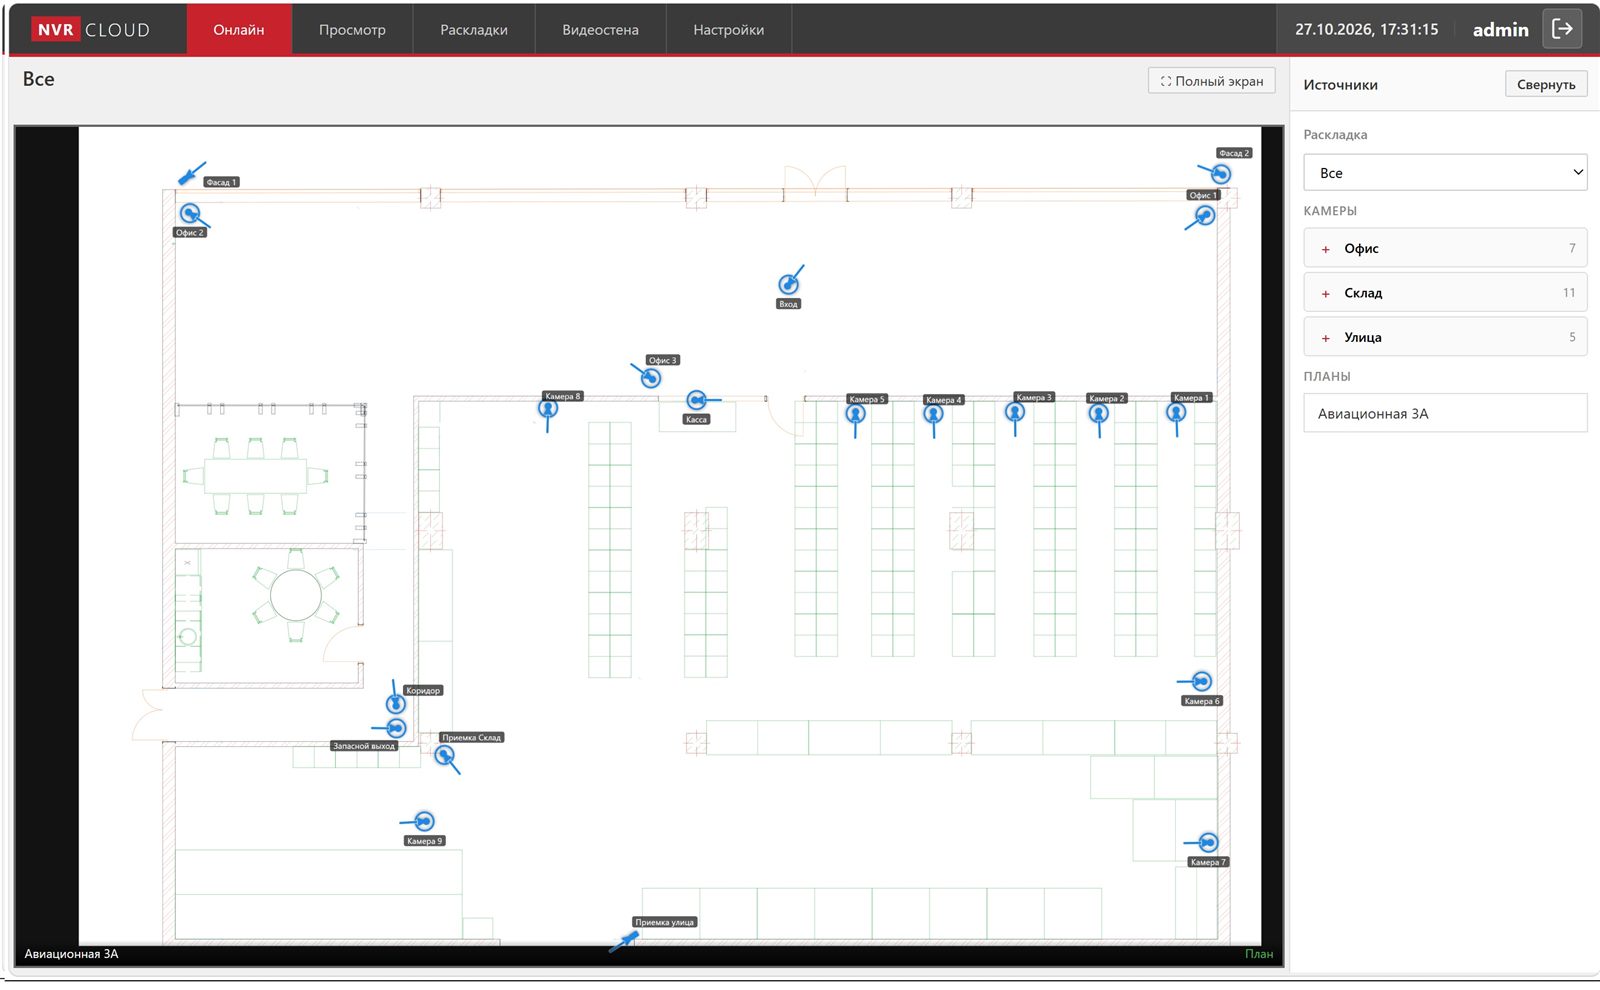Select the Камера 9 camera icon
Viewport: 1600px width, 990px height.
[424, 821]
